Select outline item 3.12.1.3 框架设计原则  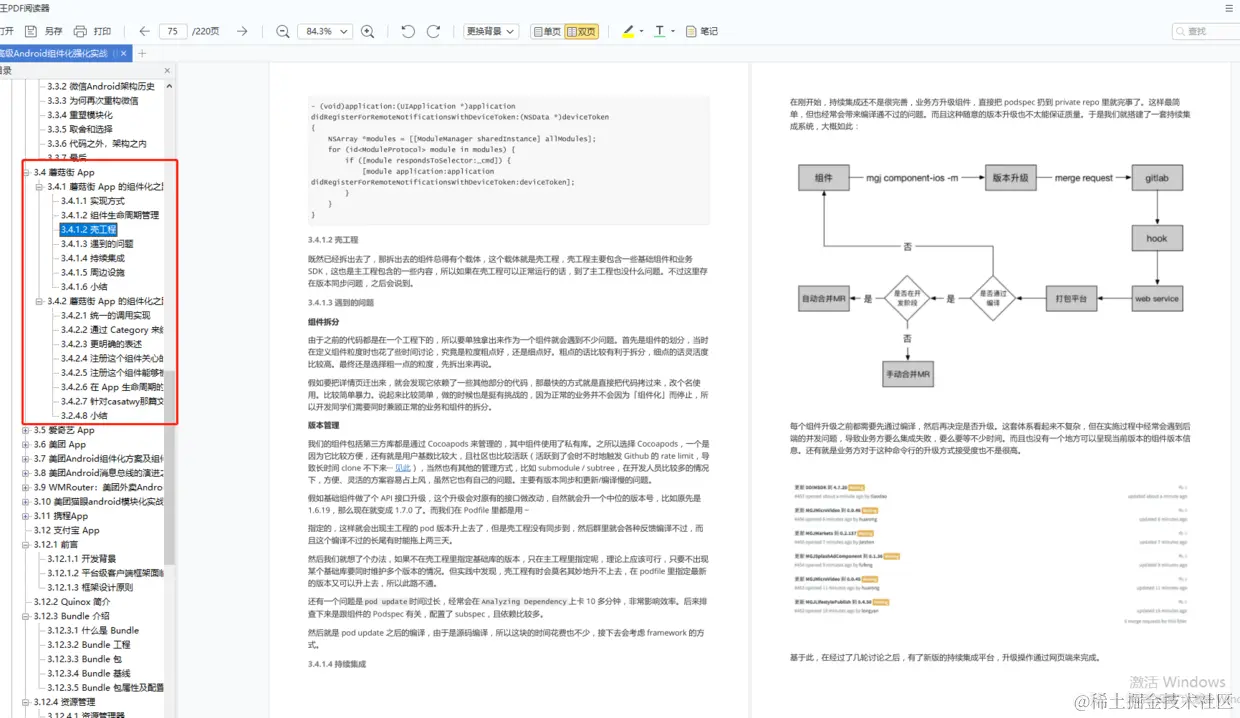(90, 587)
